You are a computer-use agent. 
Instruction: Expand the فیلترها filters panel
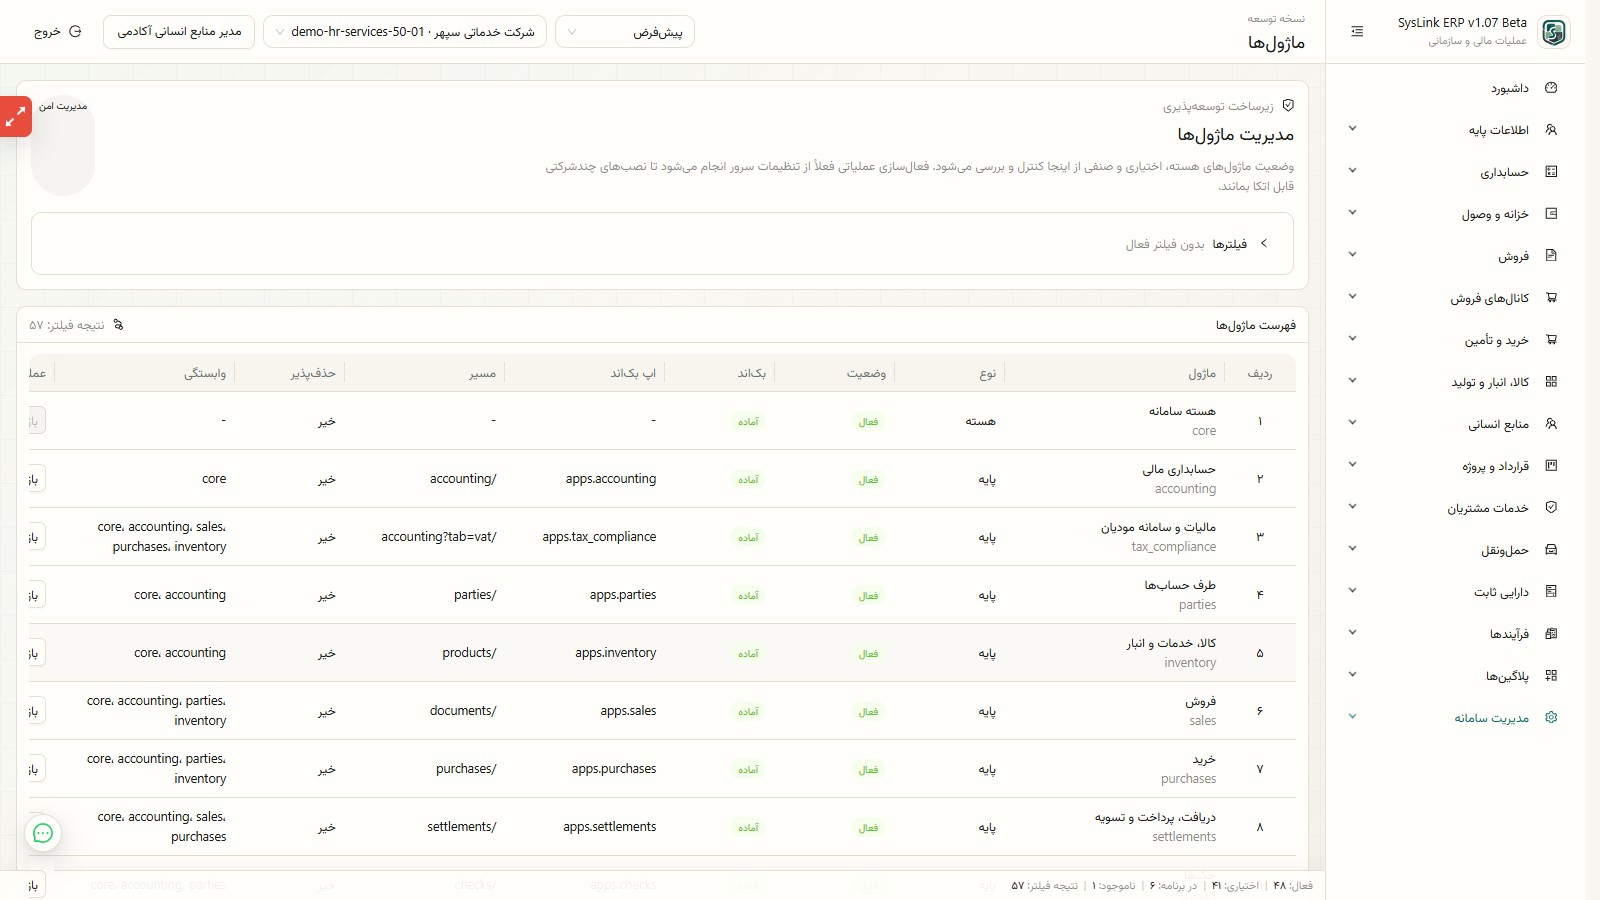(x=662, y=244)
